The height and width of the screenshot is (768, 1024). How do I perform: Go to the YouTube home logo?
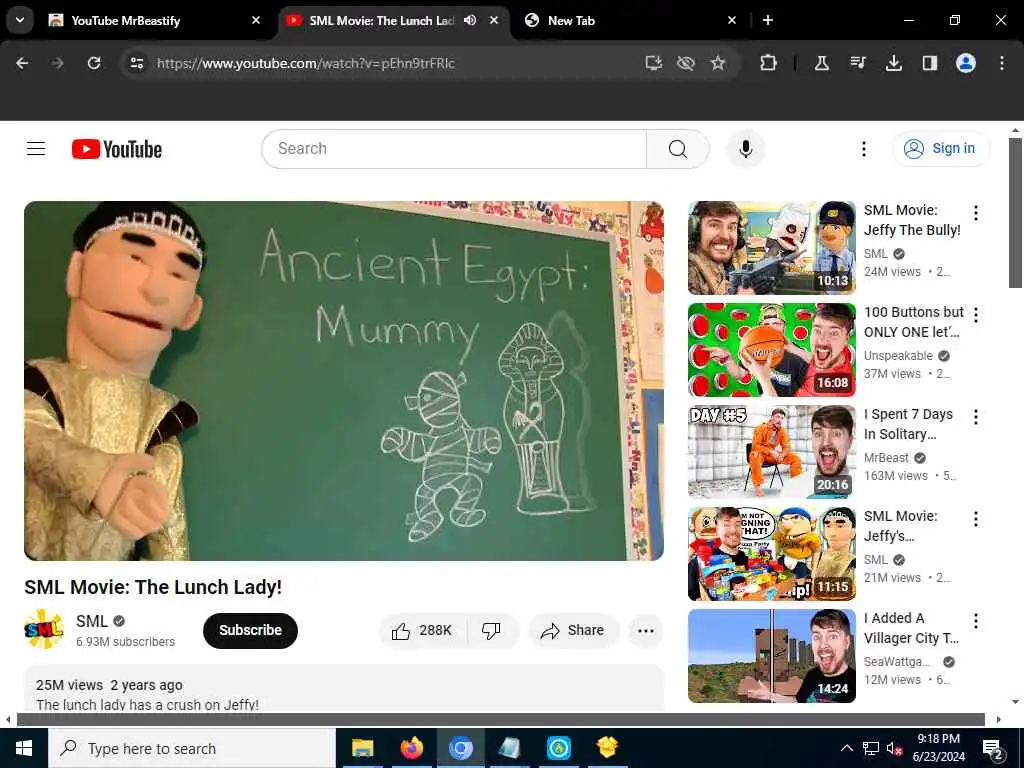point(117,149)
